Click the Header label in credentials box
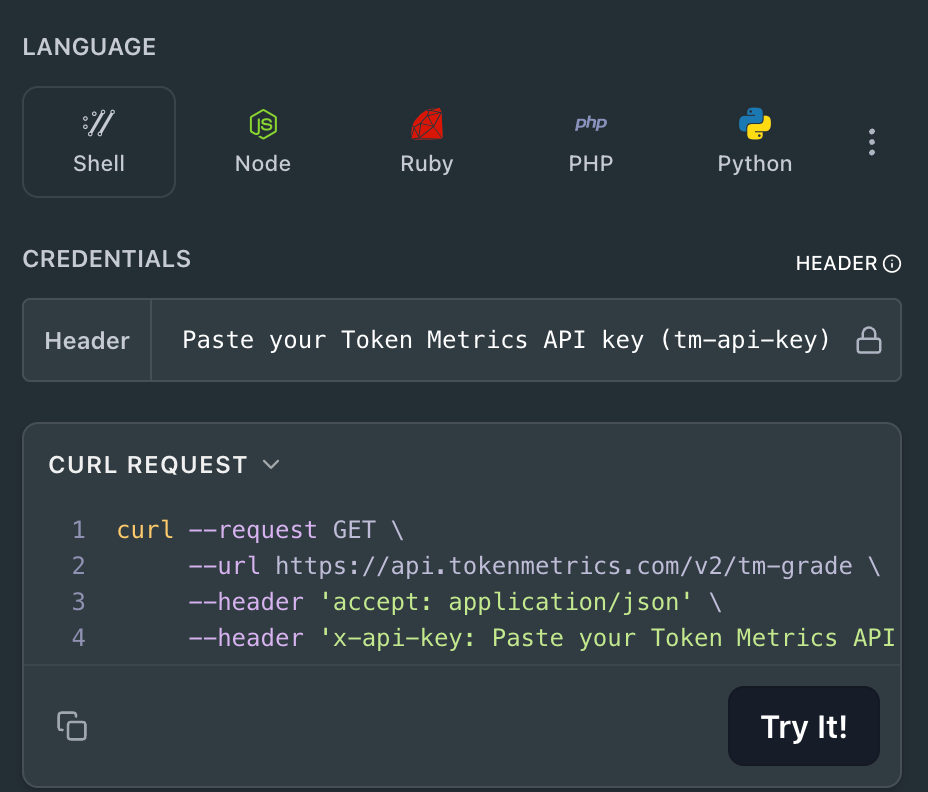Viewport: 928px width, 792px height. click(x=87, y=341)
